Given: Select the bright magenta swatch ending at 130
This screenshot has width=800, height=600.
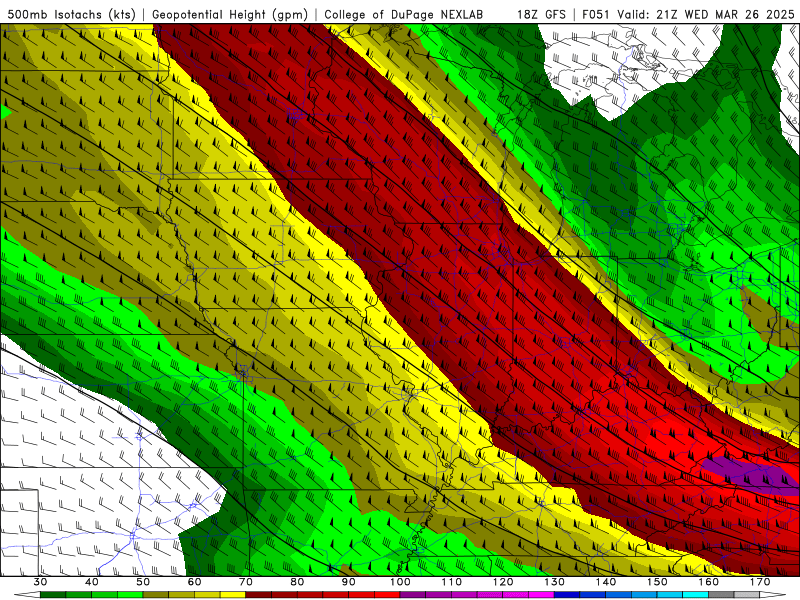Looking at the screenshot, I should 541,595.
